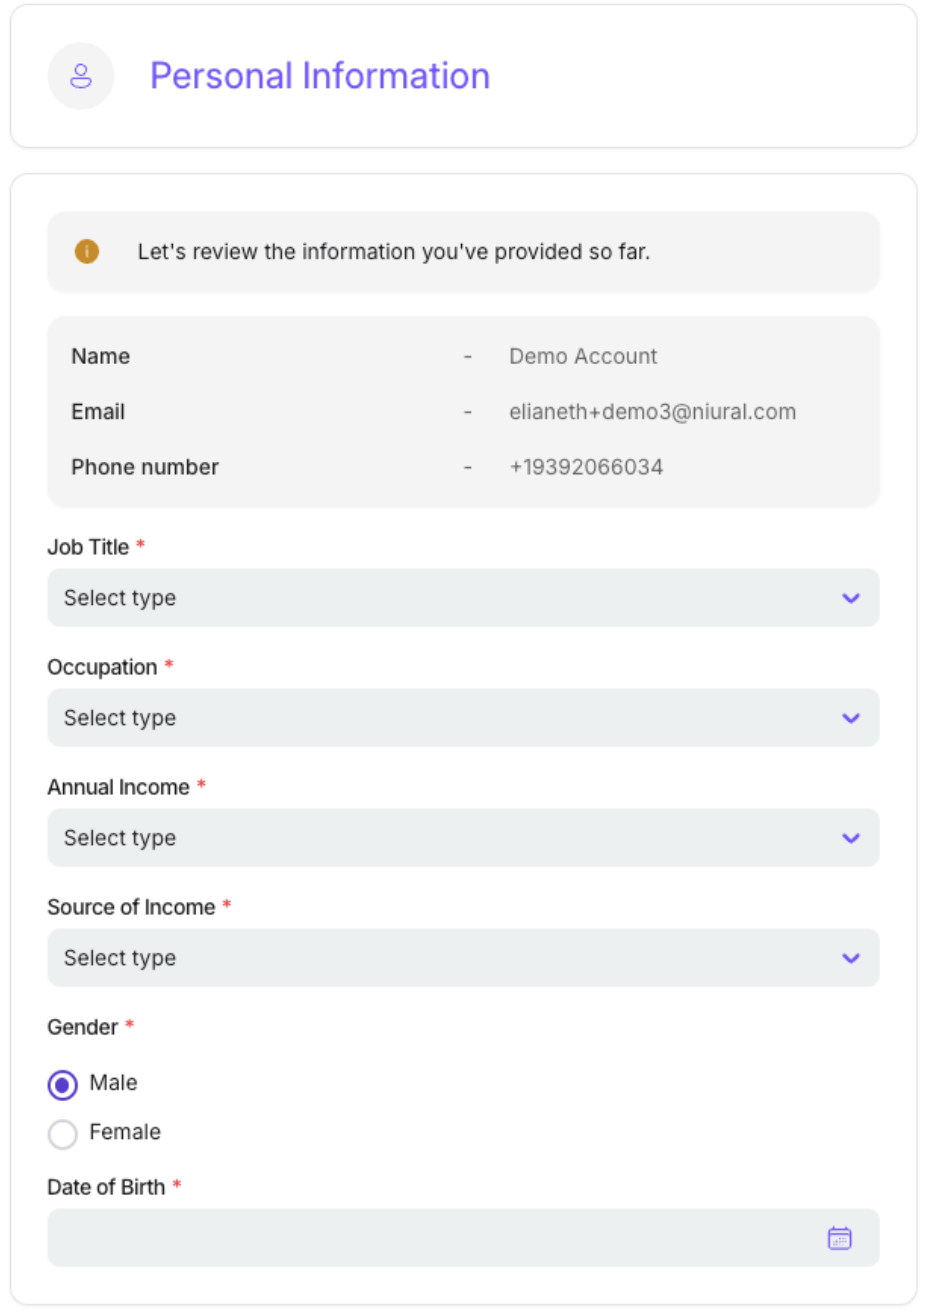Screen dimensions: 928x1314
Task: Click the Date of Birth input field
Action: (x=430, y=1238)
